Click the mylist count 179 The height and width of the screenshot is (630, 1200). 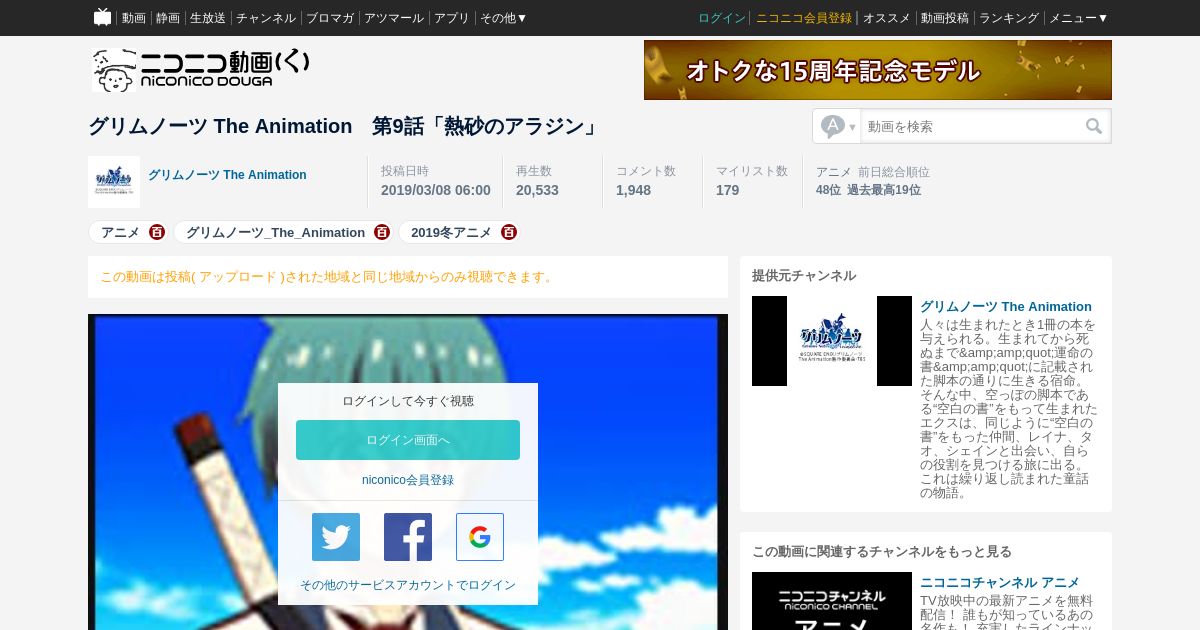(x=728, y=190)
